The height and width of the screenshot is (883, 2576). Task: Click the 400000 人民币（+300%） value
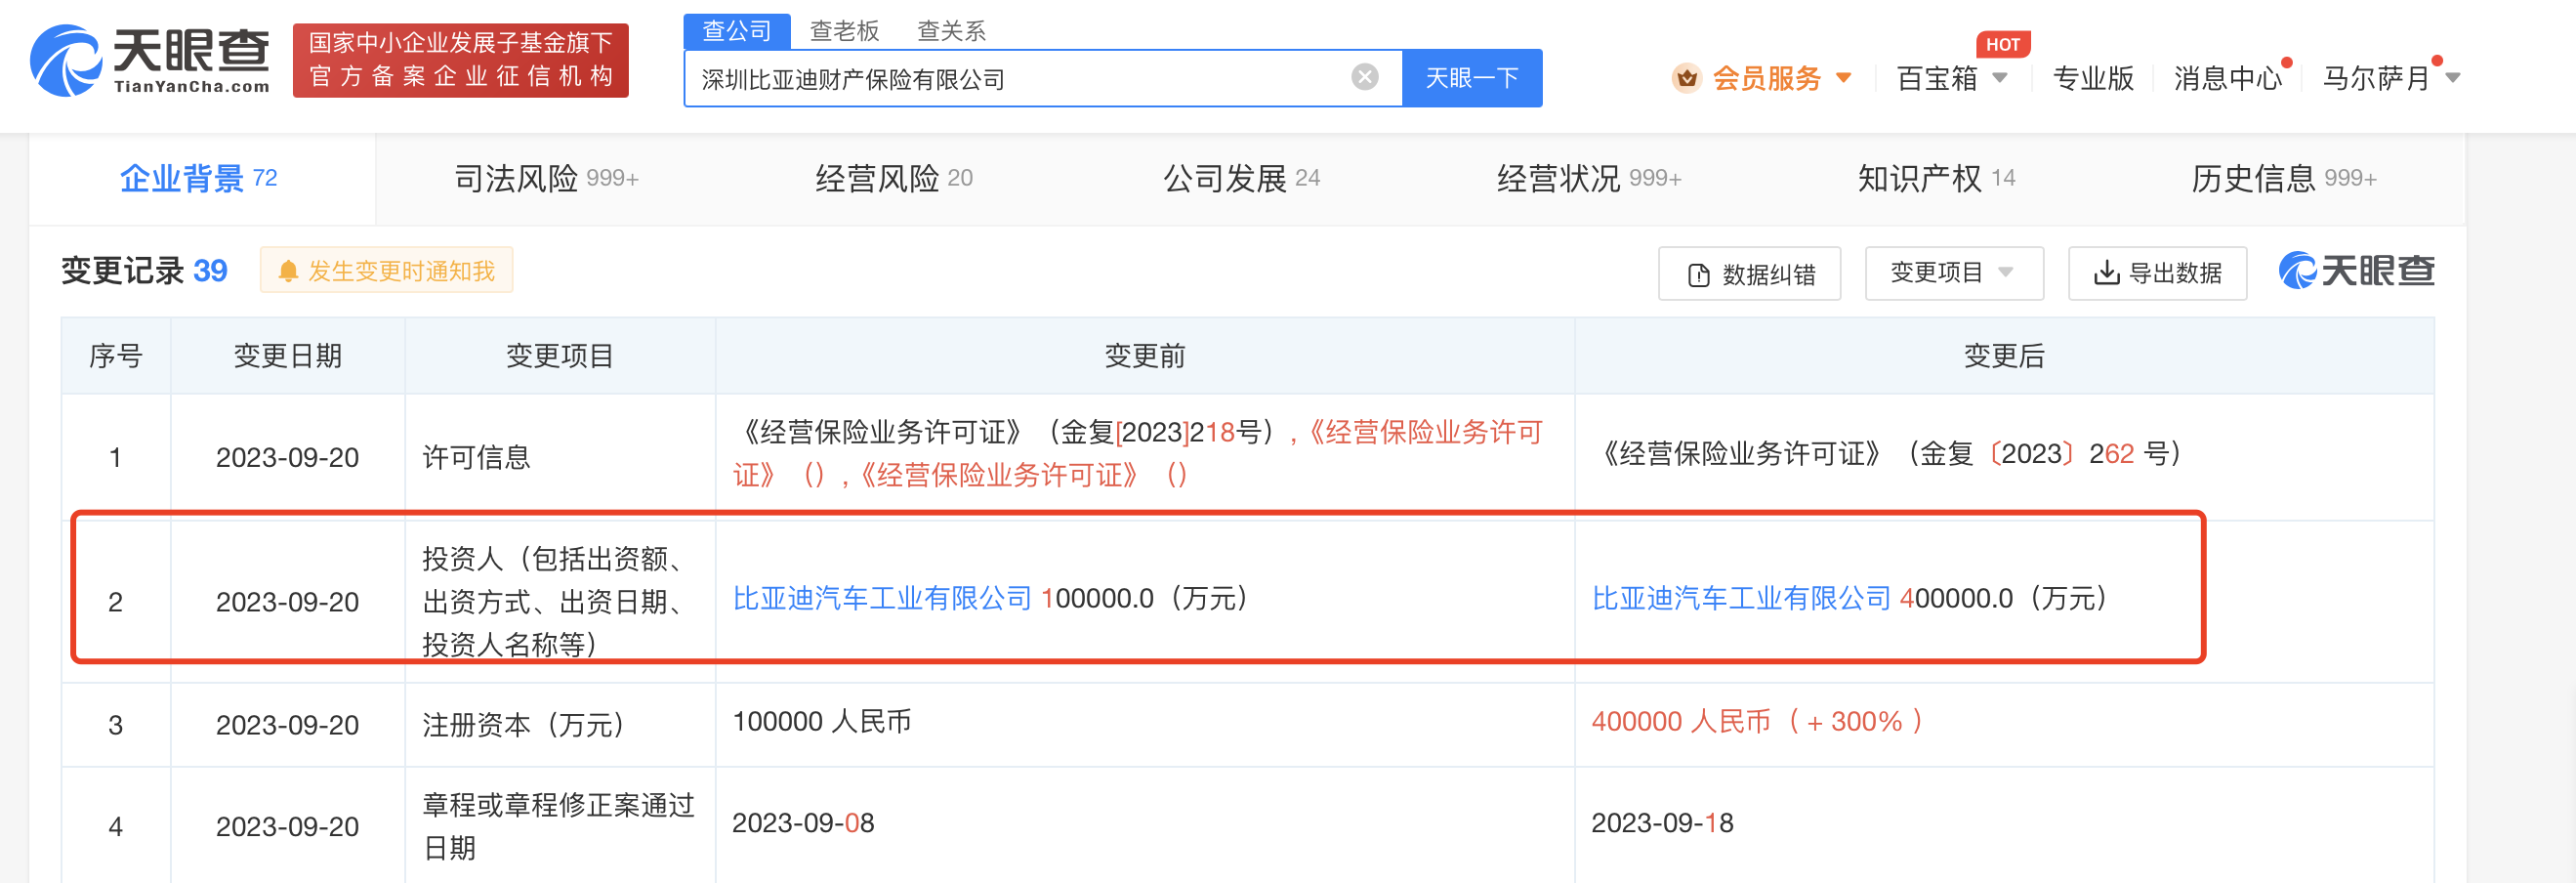tap(1758, 722)
